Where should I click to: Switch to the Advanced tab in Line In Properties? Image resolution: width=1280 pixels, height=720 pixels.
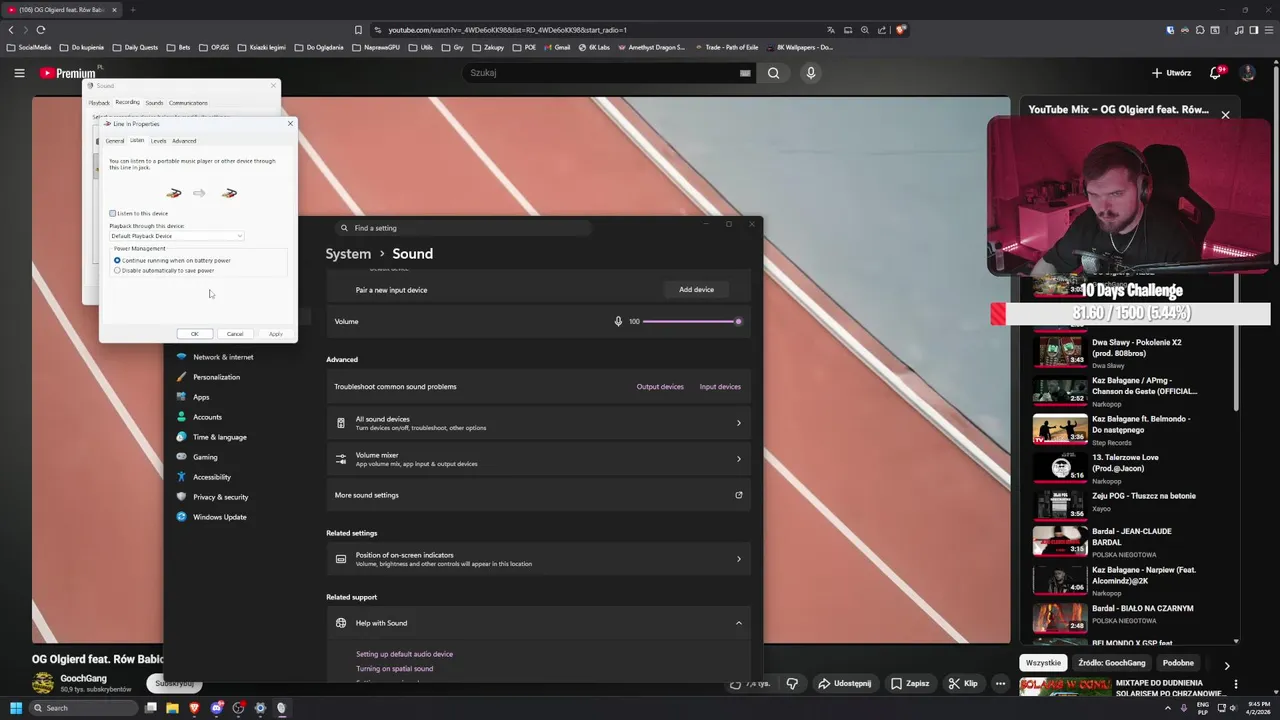pos(184,141)
